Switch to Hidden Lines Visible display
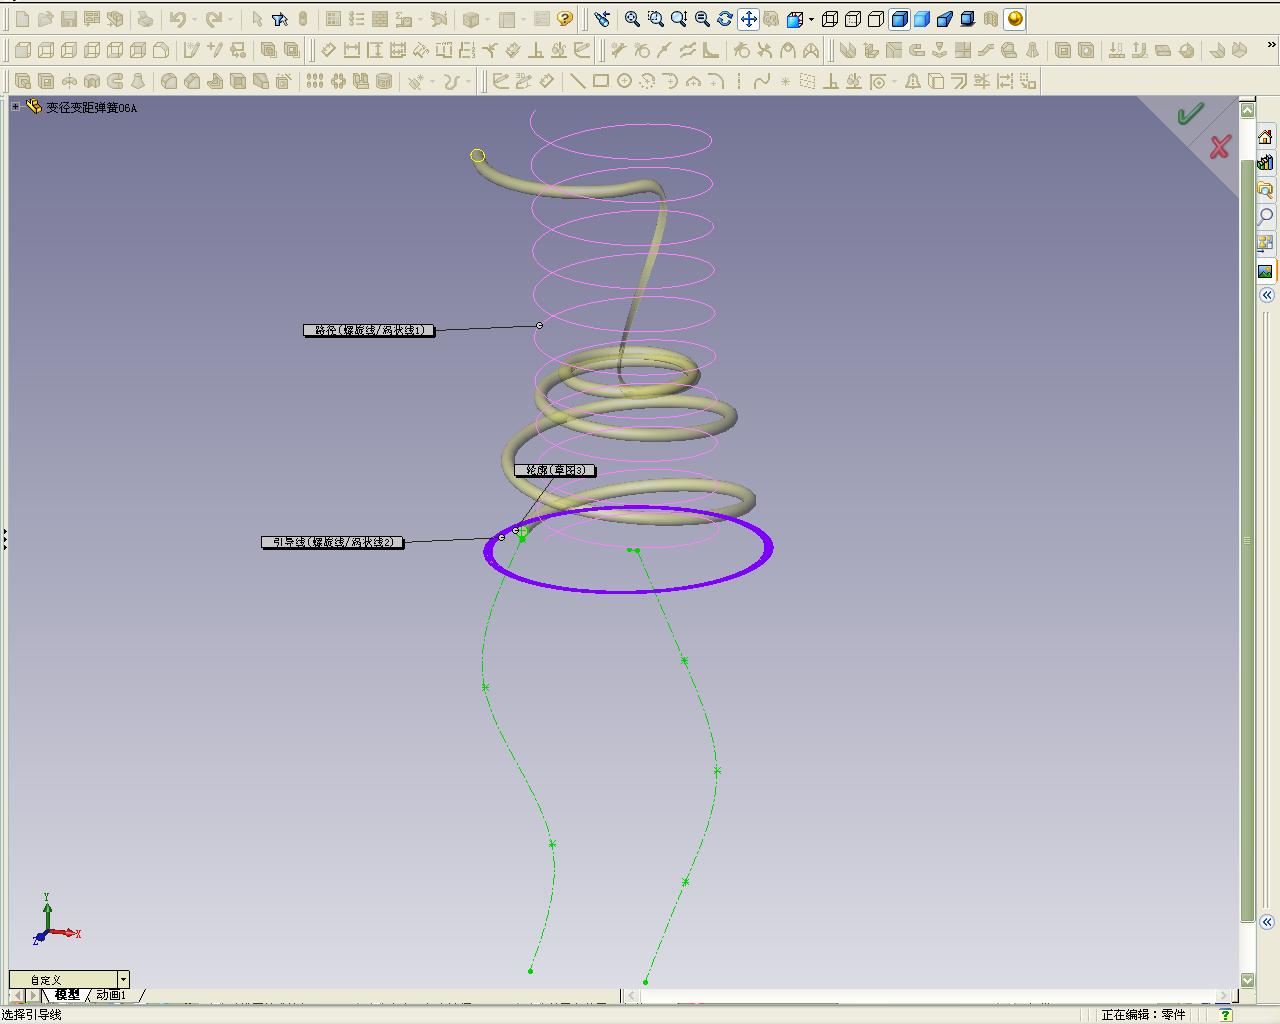Screen dimensions: 1280x1024 tap(852, 19)
